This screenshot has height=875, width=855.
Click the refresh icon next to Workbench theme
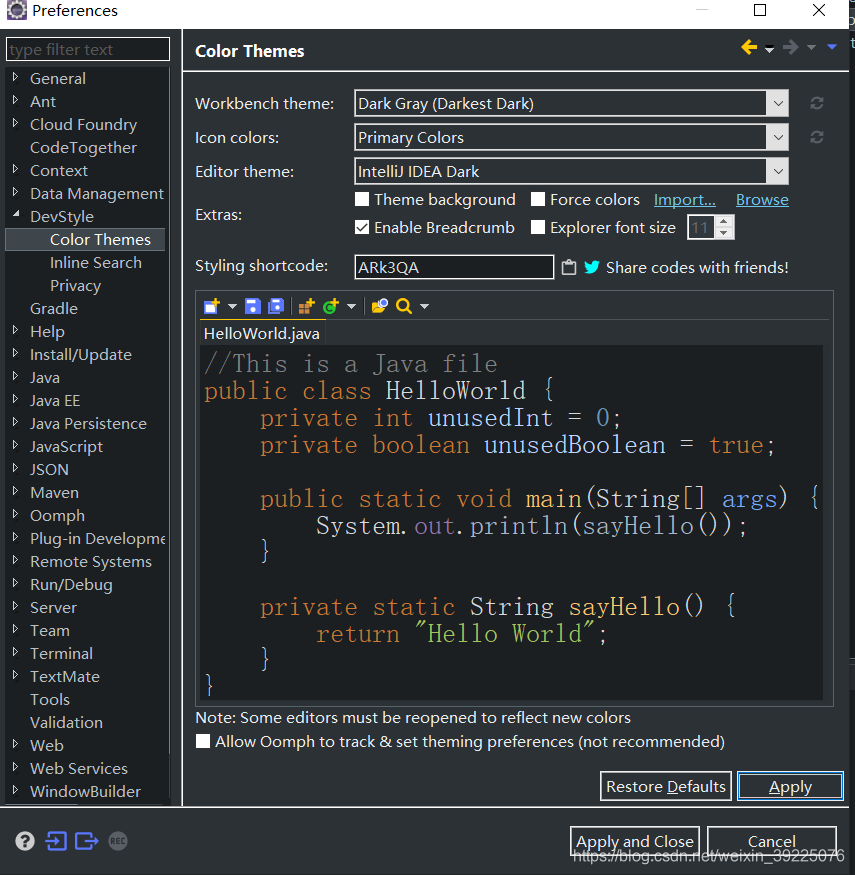[x=816, y=103]
